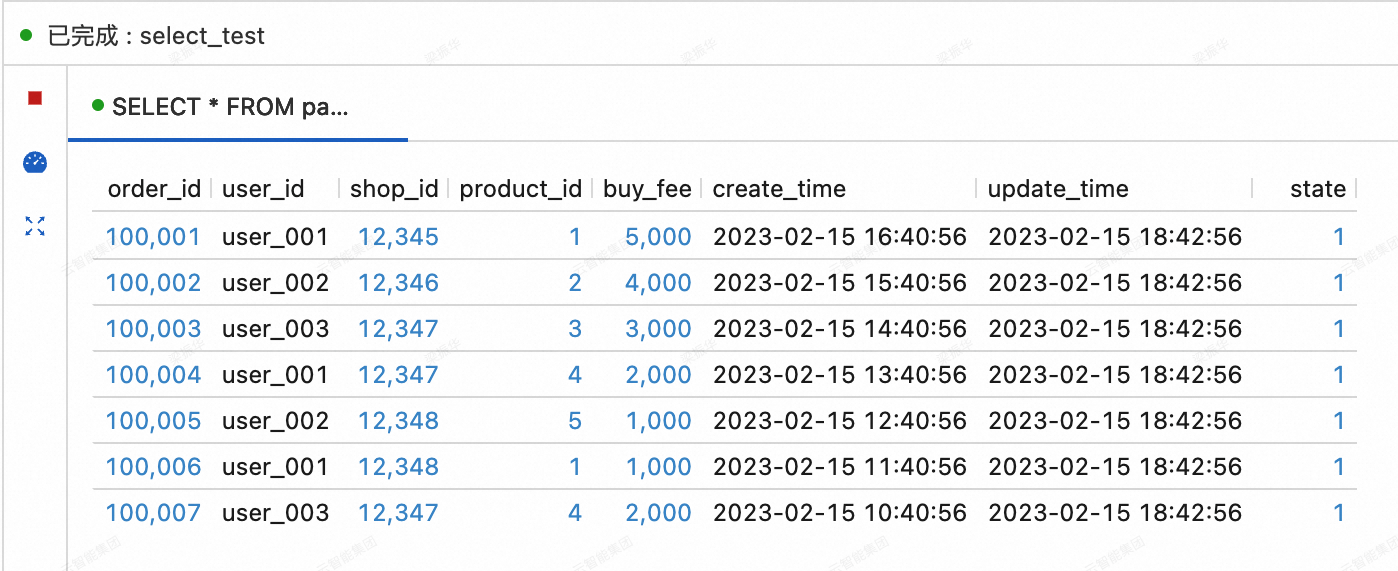
Task: Open order ID 100,001 link
Action: [153, 237]
